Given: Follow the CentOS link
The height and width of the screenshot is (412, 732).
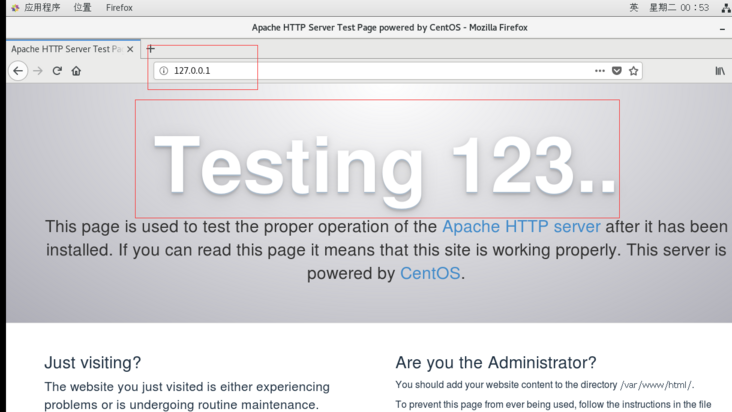Looking at the screenshot, I should 430,273.
